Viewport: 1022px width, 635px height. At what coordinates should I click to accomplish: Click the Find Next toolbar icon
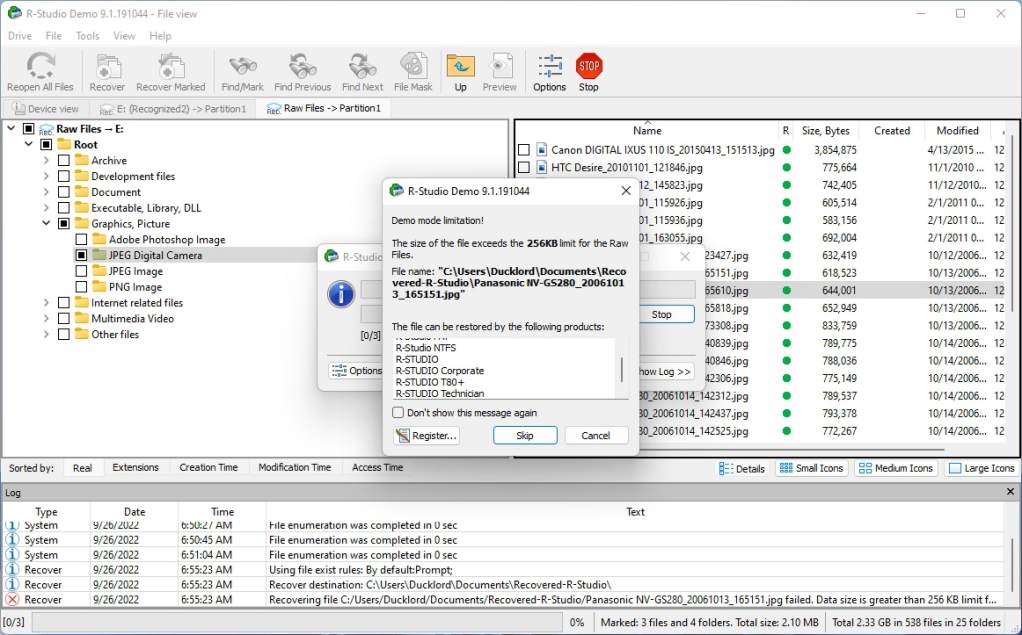[x=362, y=72]
